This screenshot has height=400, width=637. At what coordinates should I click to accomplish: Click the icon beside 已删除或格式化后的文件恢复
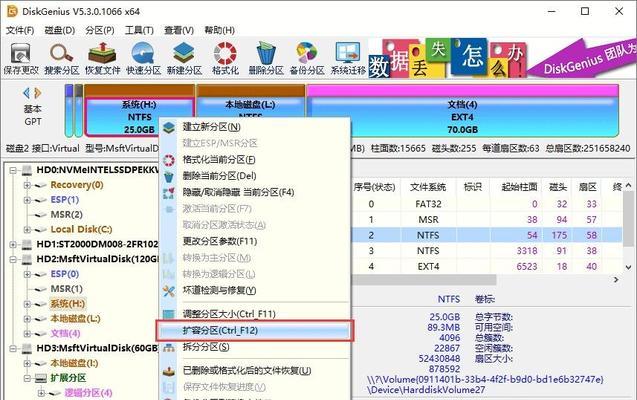click(169, 371)
